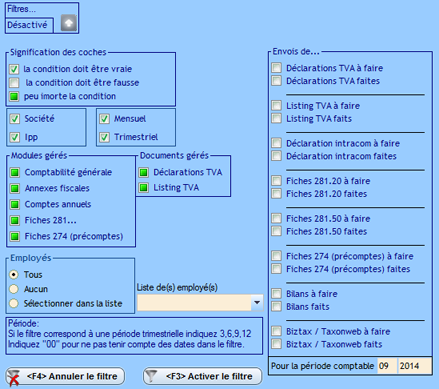The image size is (439, 389).
Task: Uncheck the Société checkbox
Action: 14,119
